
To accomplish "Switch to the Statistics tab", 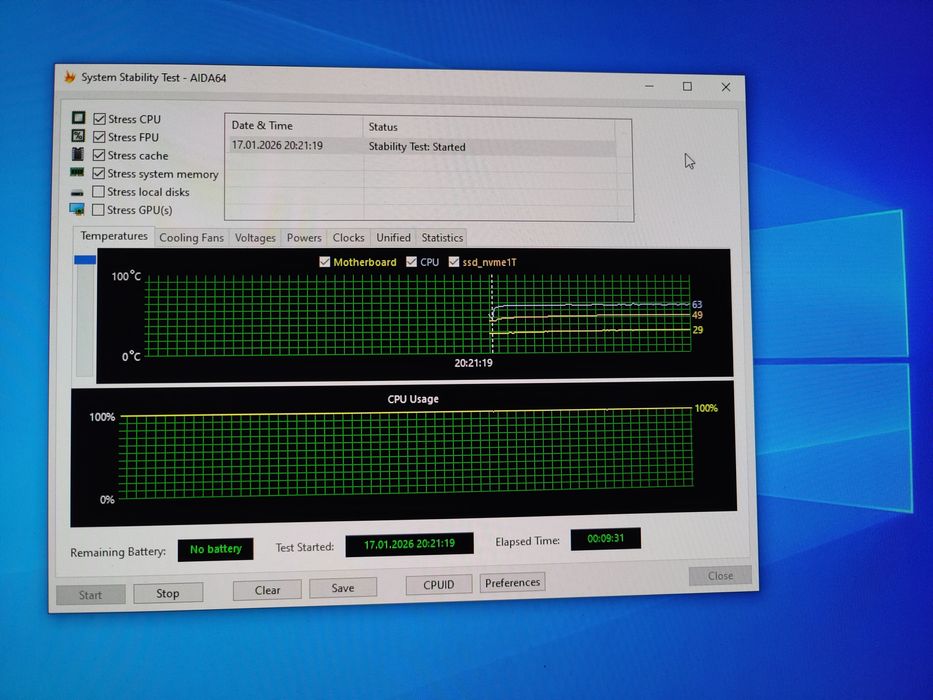I will point(442,238).
